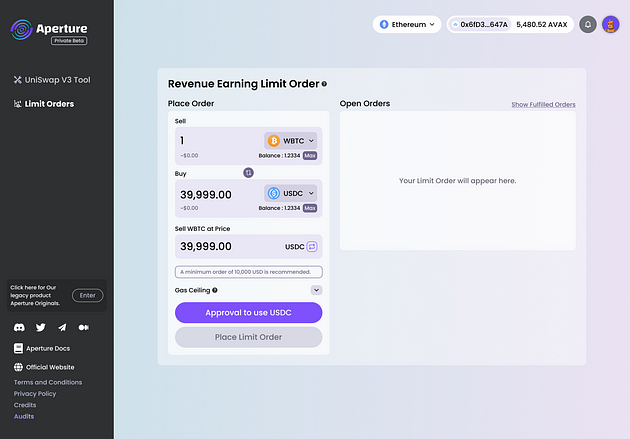Open the user avatar profile
This screenshot has width=630, height=439.
(610, 25)
